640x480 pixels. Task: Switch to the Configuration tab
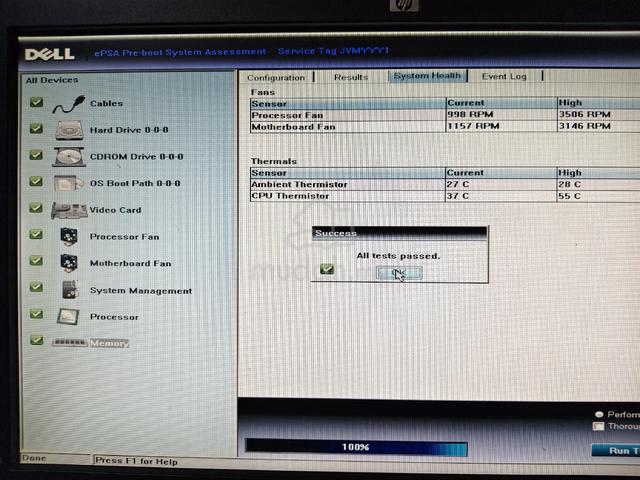276,78
